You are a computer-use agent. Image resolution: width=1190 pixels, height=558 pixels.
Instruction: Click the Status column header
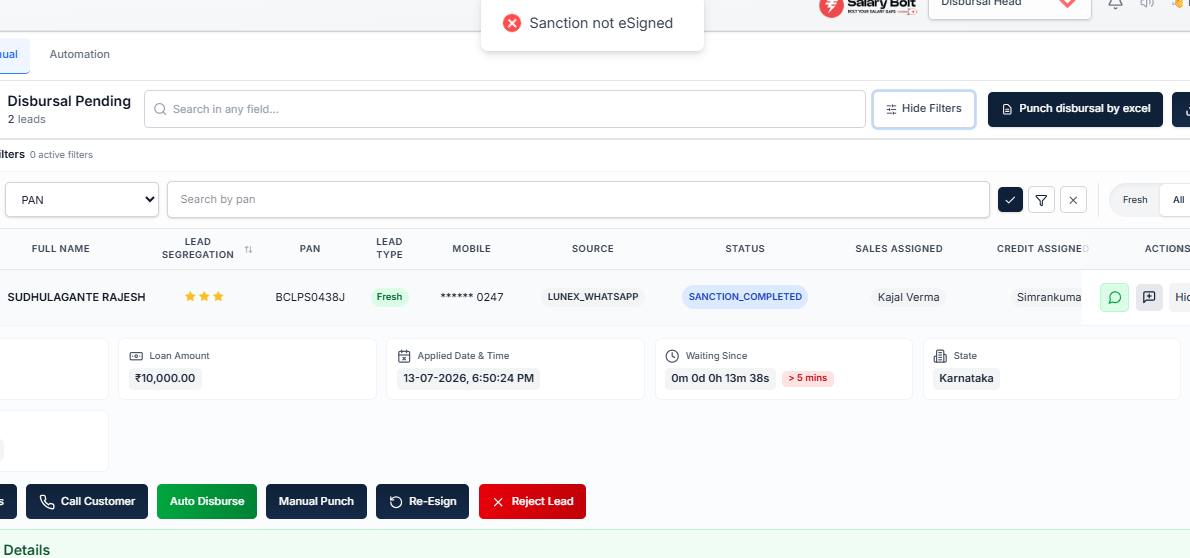745,249
